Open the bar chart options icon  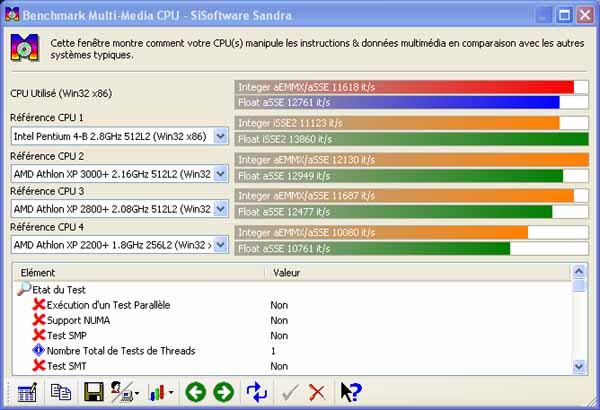tap(161, 392)
